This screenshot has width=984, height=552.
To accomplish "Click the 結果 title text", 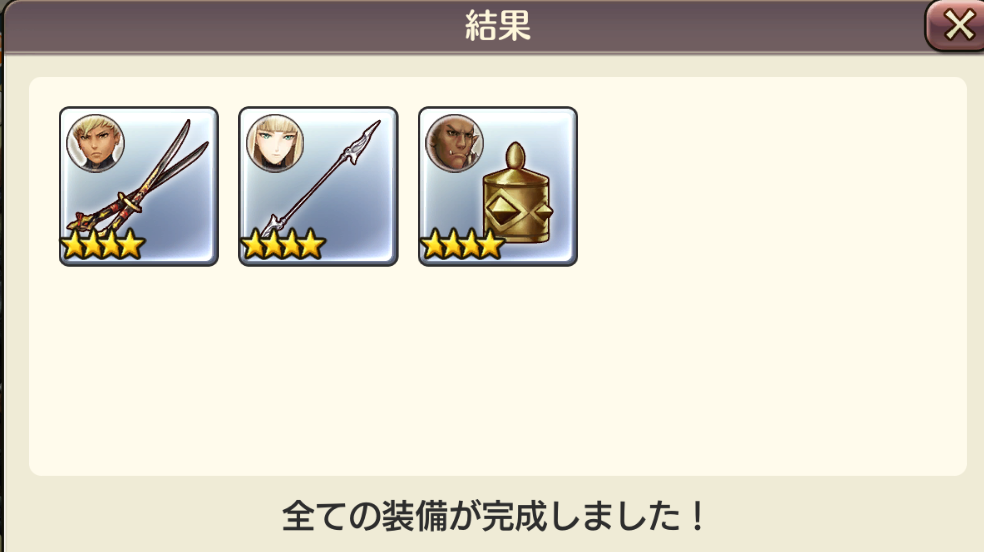I will pos(498,26).
